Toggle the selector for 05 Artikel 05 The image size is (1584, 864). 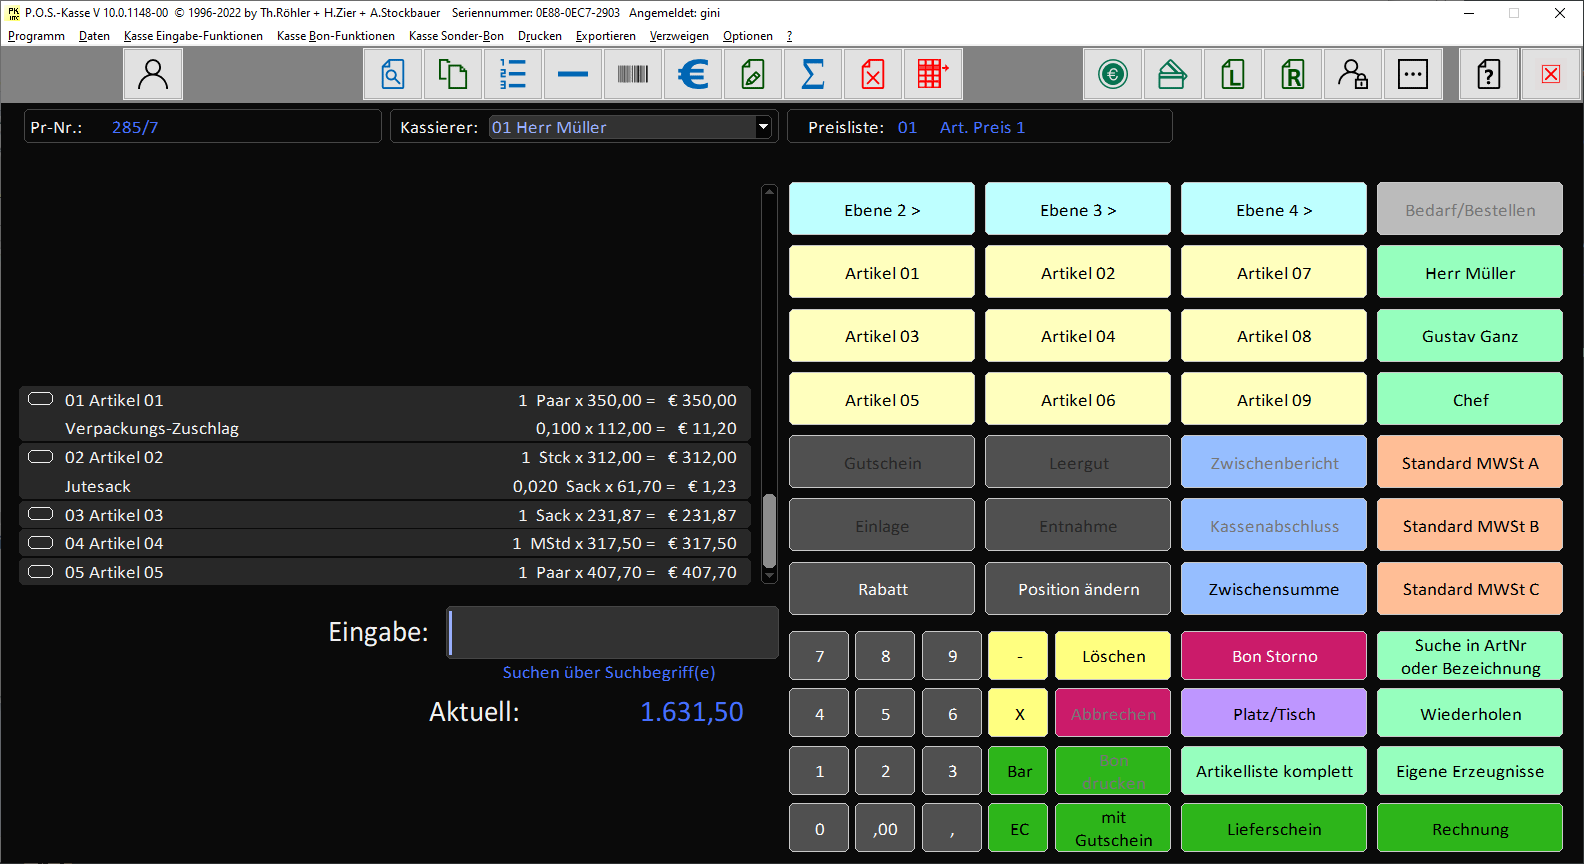point(41,572)
